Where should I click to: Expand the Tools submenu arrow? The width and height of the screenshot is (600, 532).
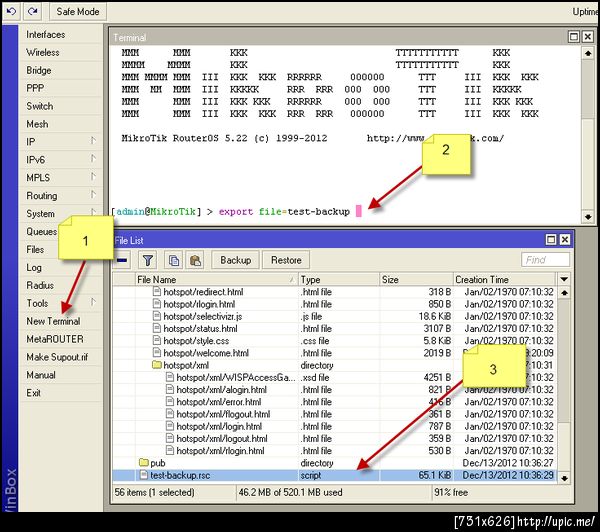coord(93,302)
